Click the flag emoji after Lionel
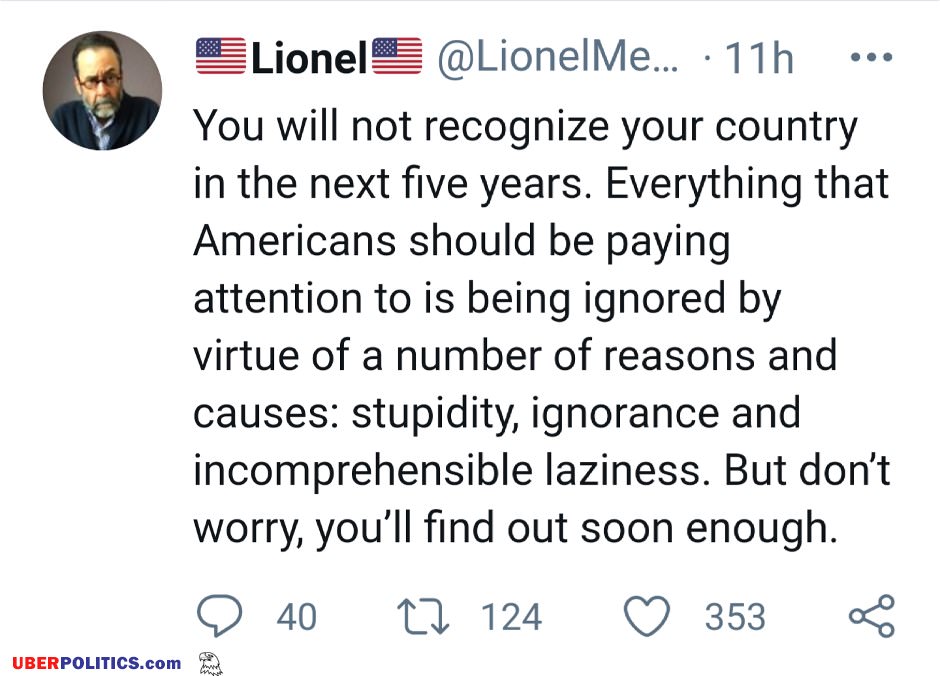 coord(397,56)
